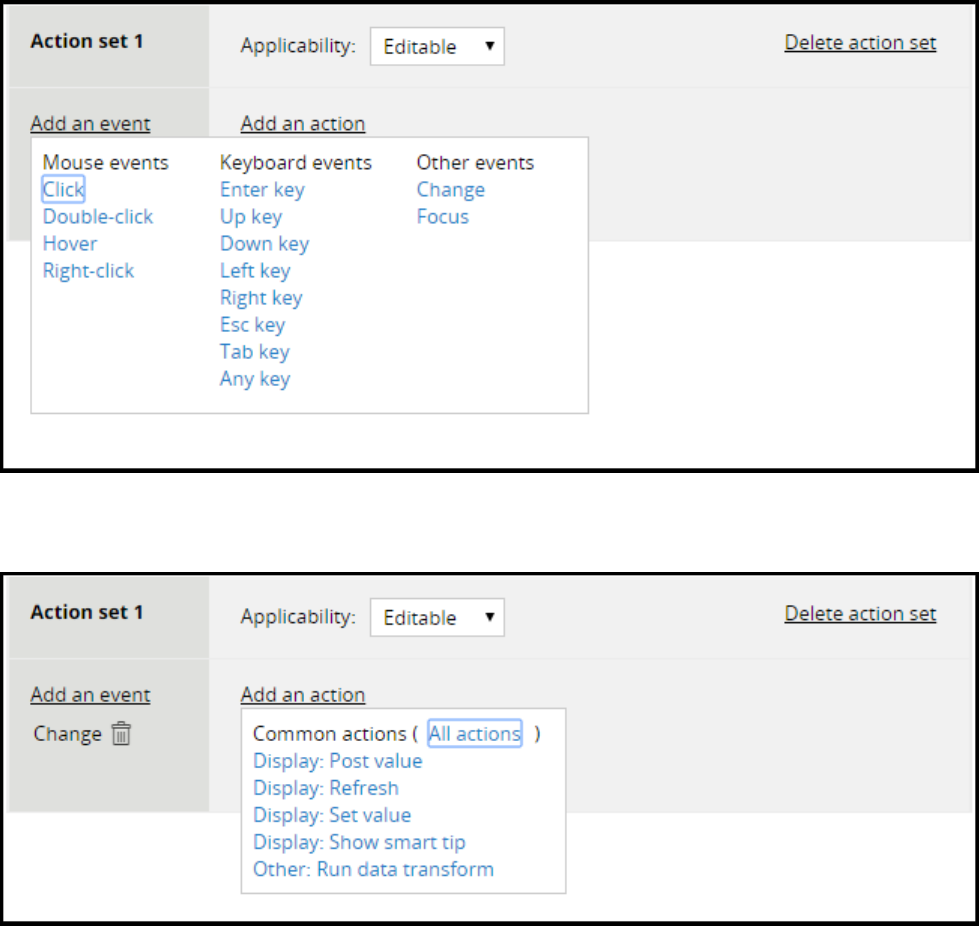The width and height of the screenshot is (979, 926).
Task: Select the Right-click mouse event
Action: click(88, 271)
